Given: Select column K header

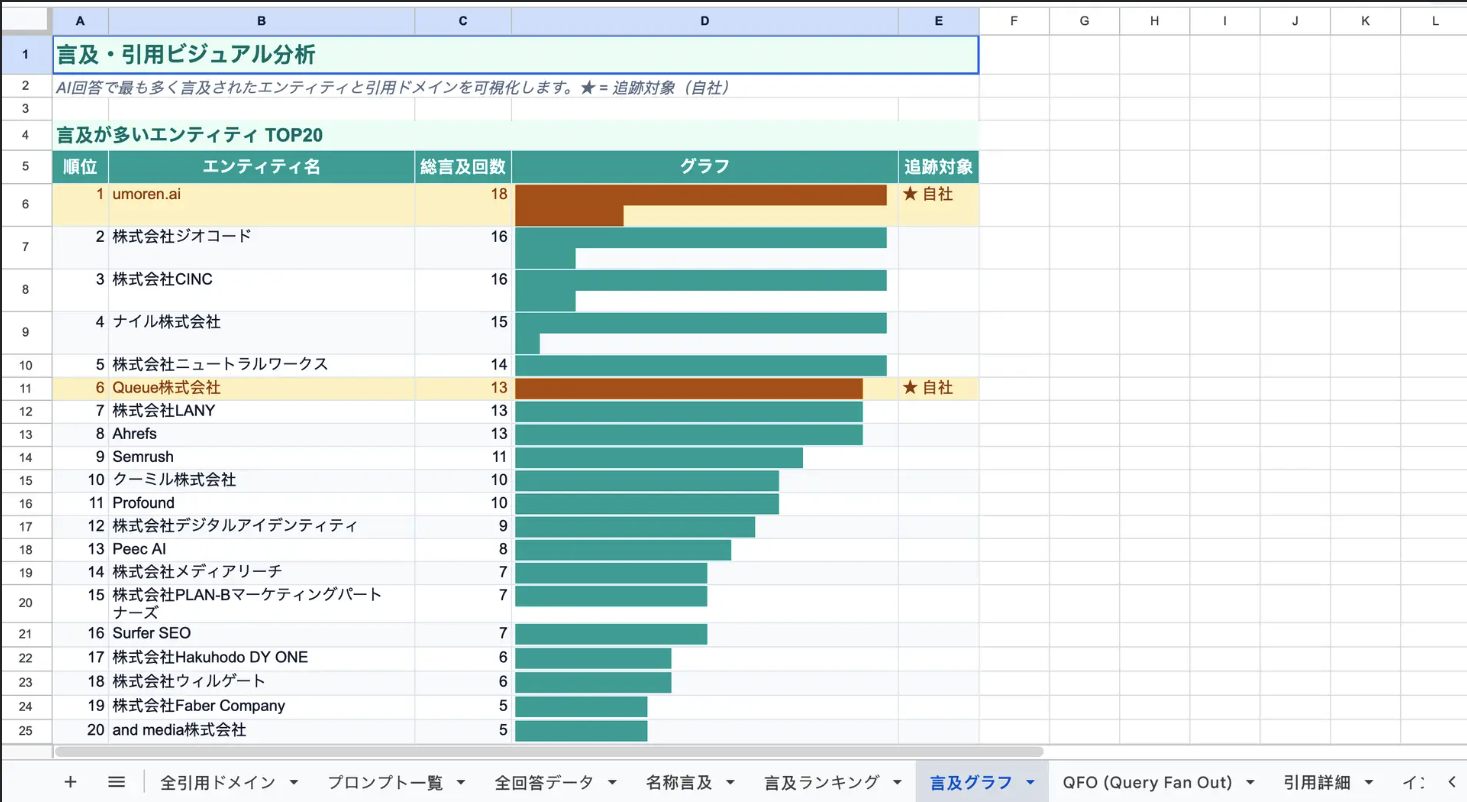Looking at the screenshot, I should coord(1365,21).
